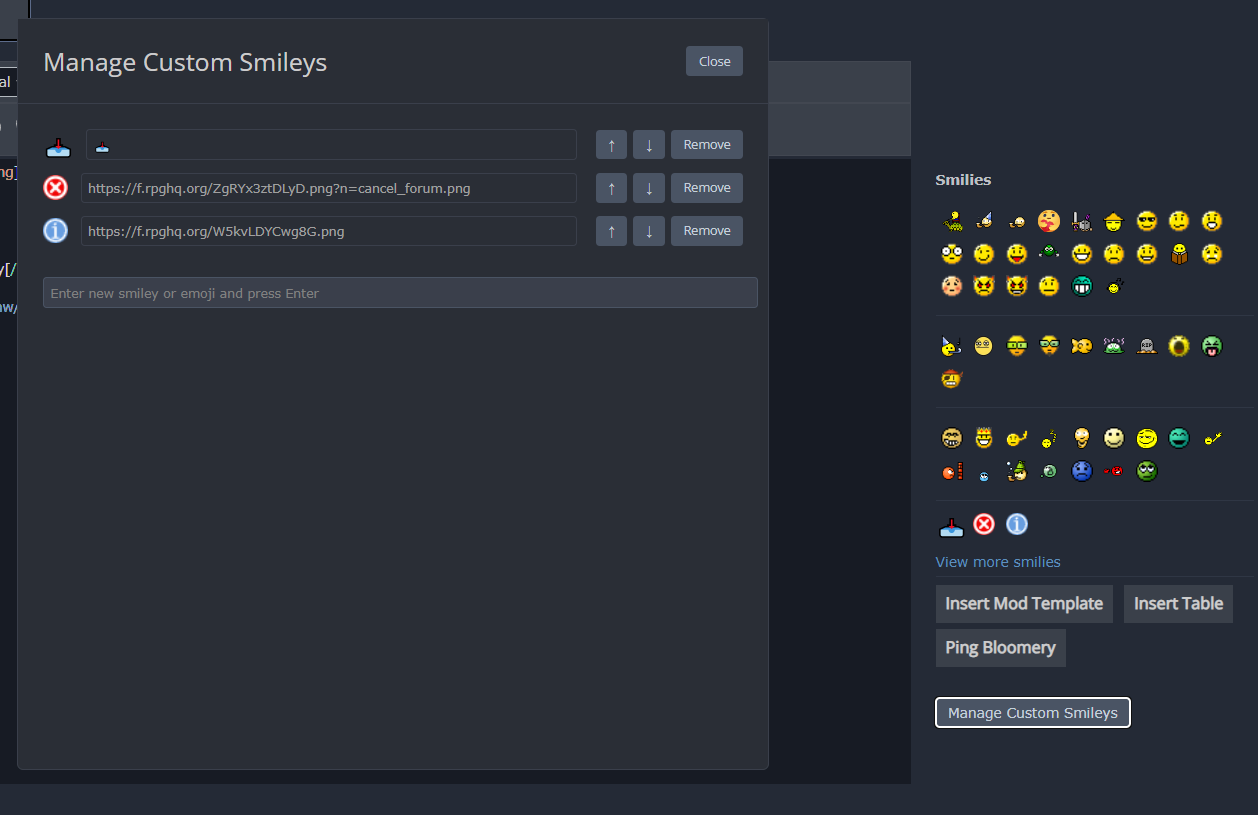Click the Manage Custom Smileys dialog title

pos(185,62)
